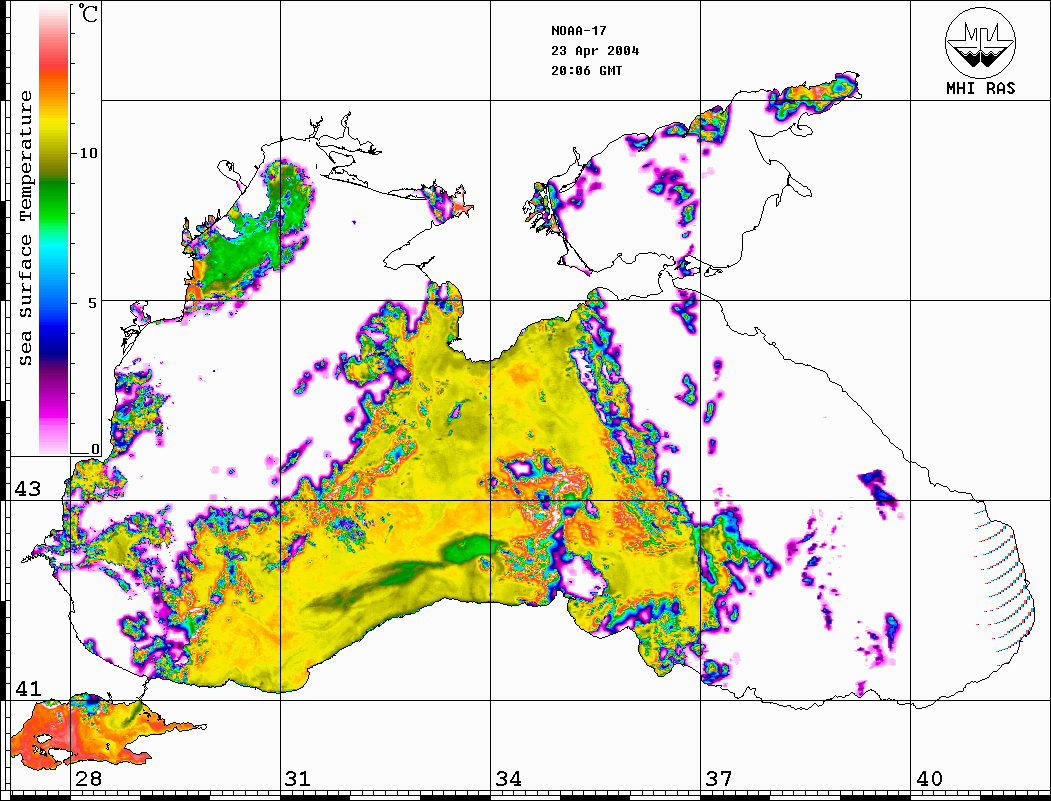Click the latitude label '43'
Image resolution: width=1051 pixels, height=801 pixels.
click(27, 489)
